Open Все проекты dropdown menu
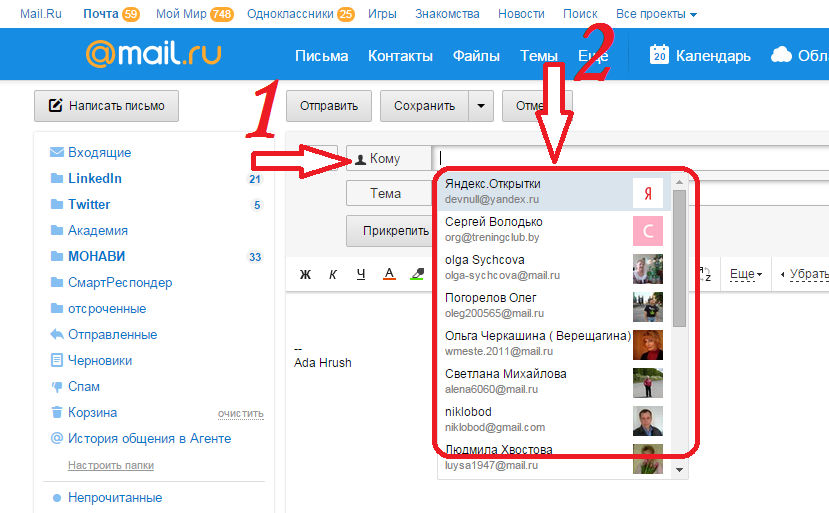This screenshot has width=829, height=513. click(656, 14)
